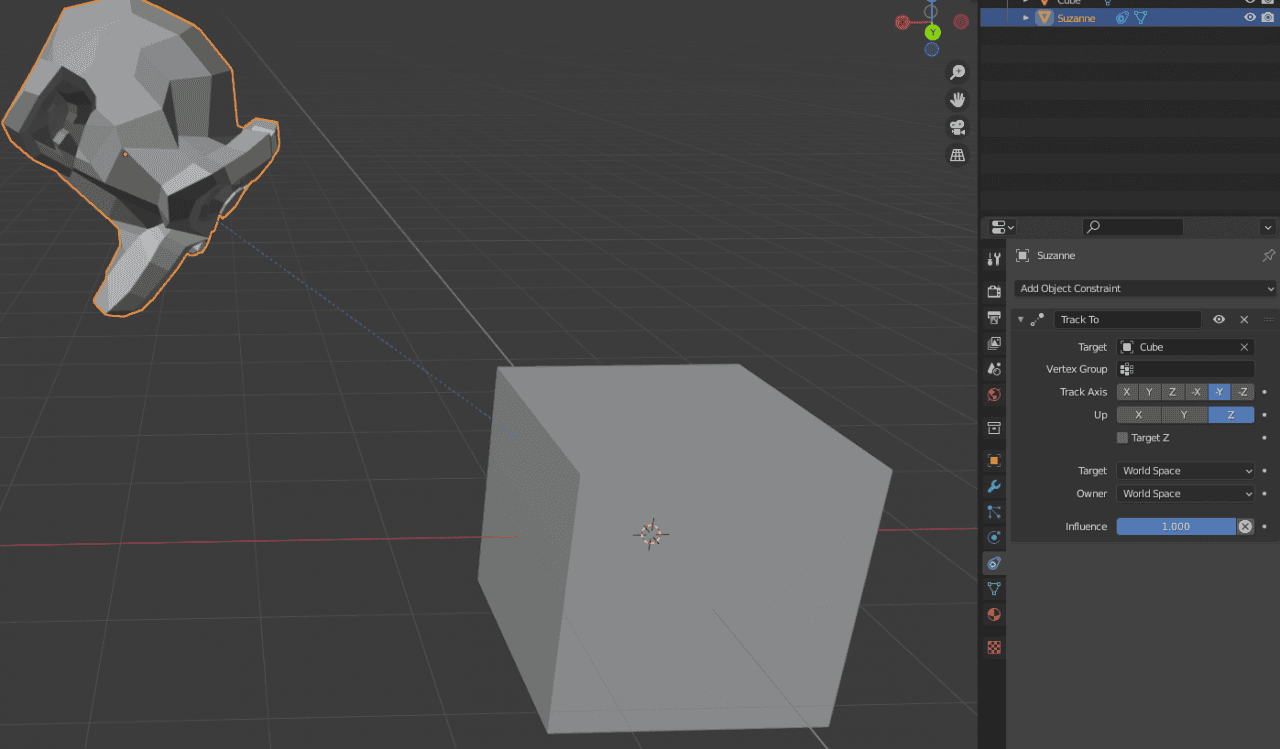Collapse the Track To constraint panel
Viewport: 1280px width, 749px height.
1019,319
